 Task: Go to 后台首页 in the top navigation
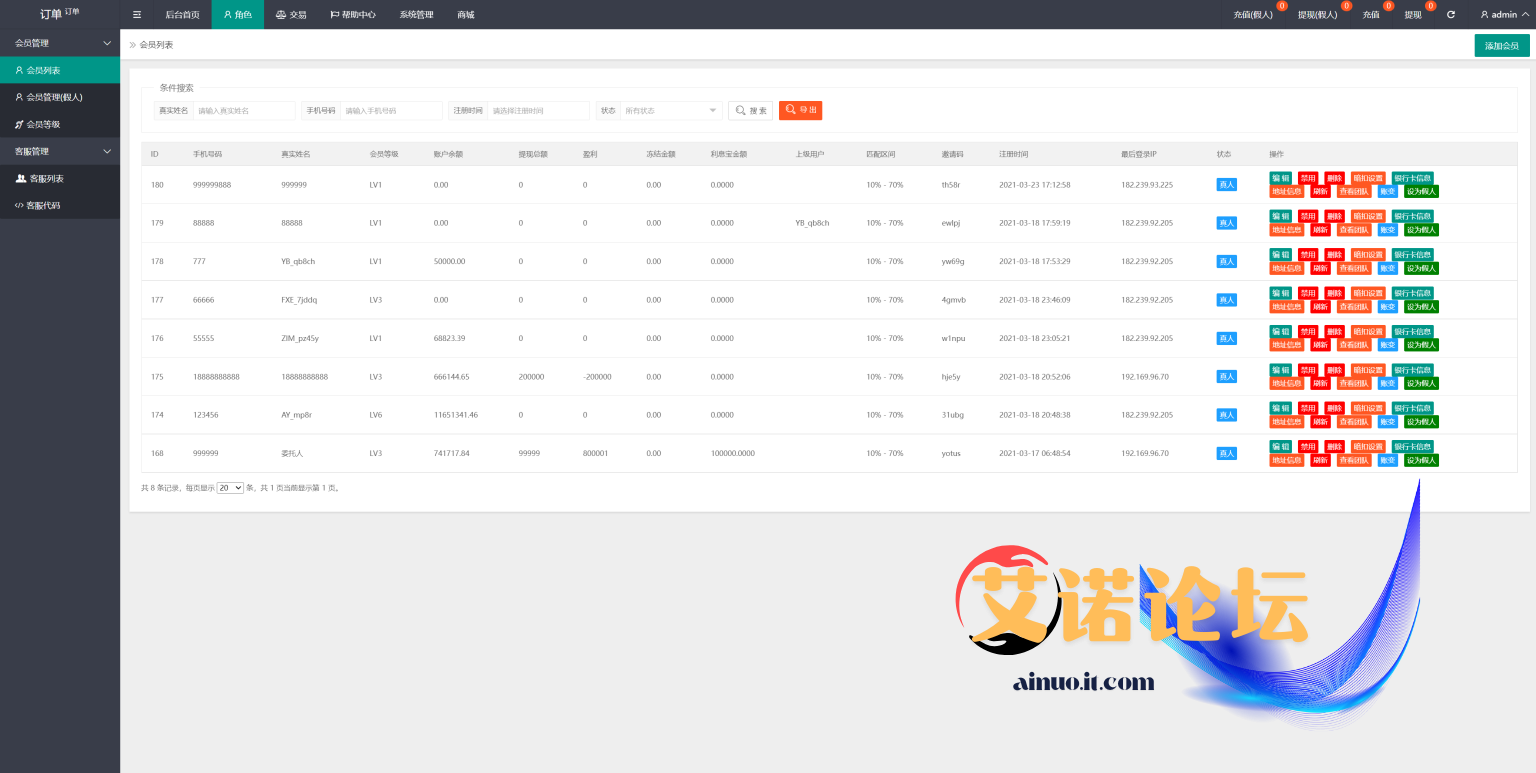(x=182, y=15)
